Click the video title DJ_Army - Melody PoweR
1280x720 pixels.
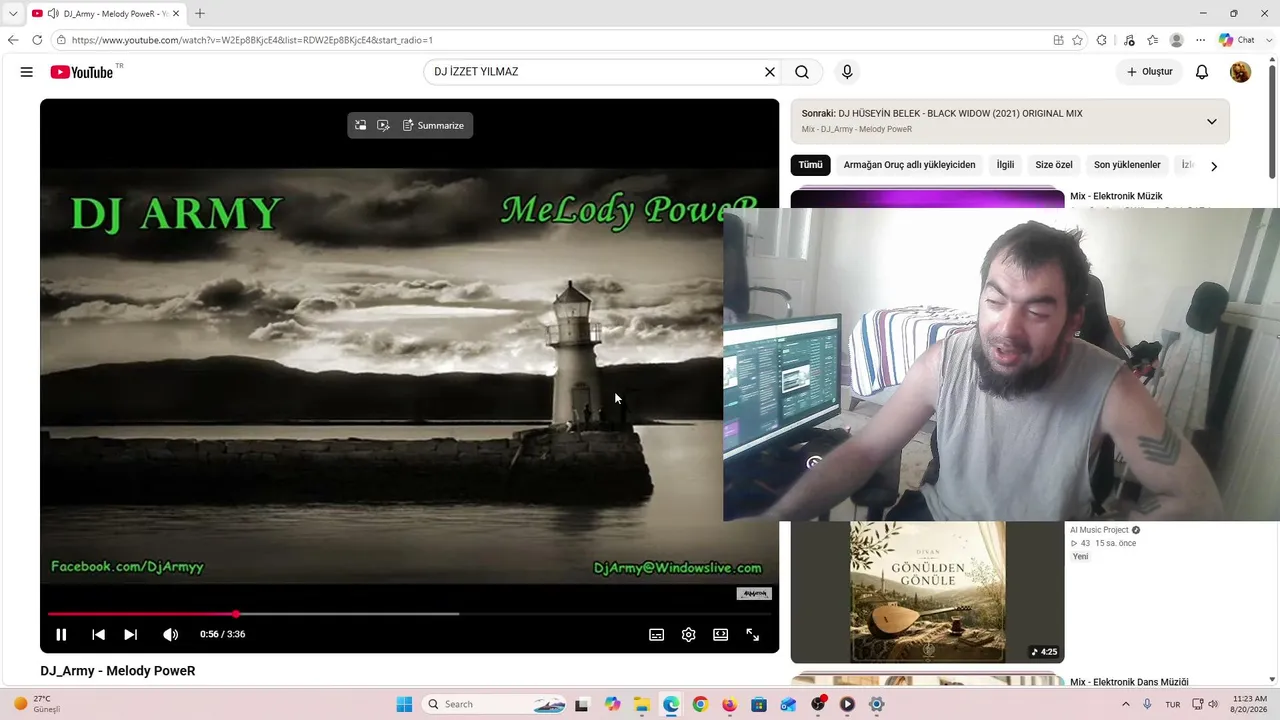click(118, 671)
